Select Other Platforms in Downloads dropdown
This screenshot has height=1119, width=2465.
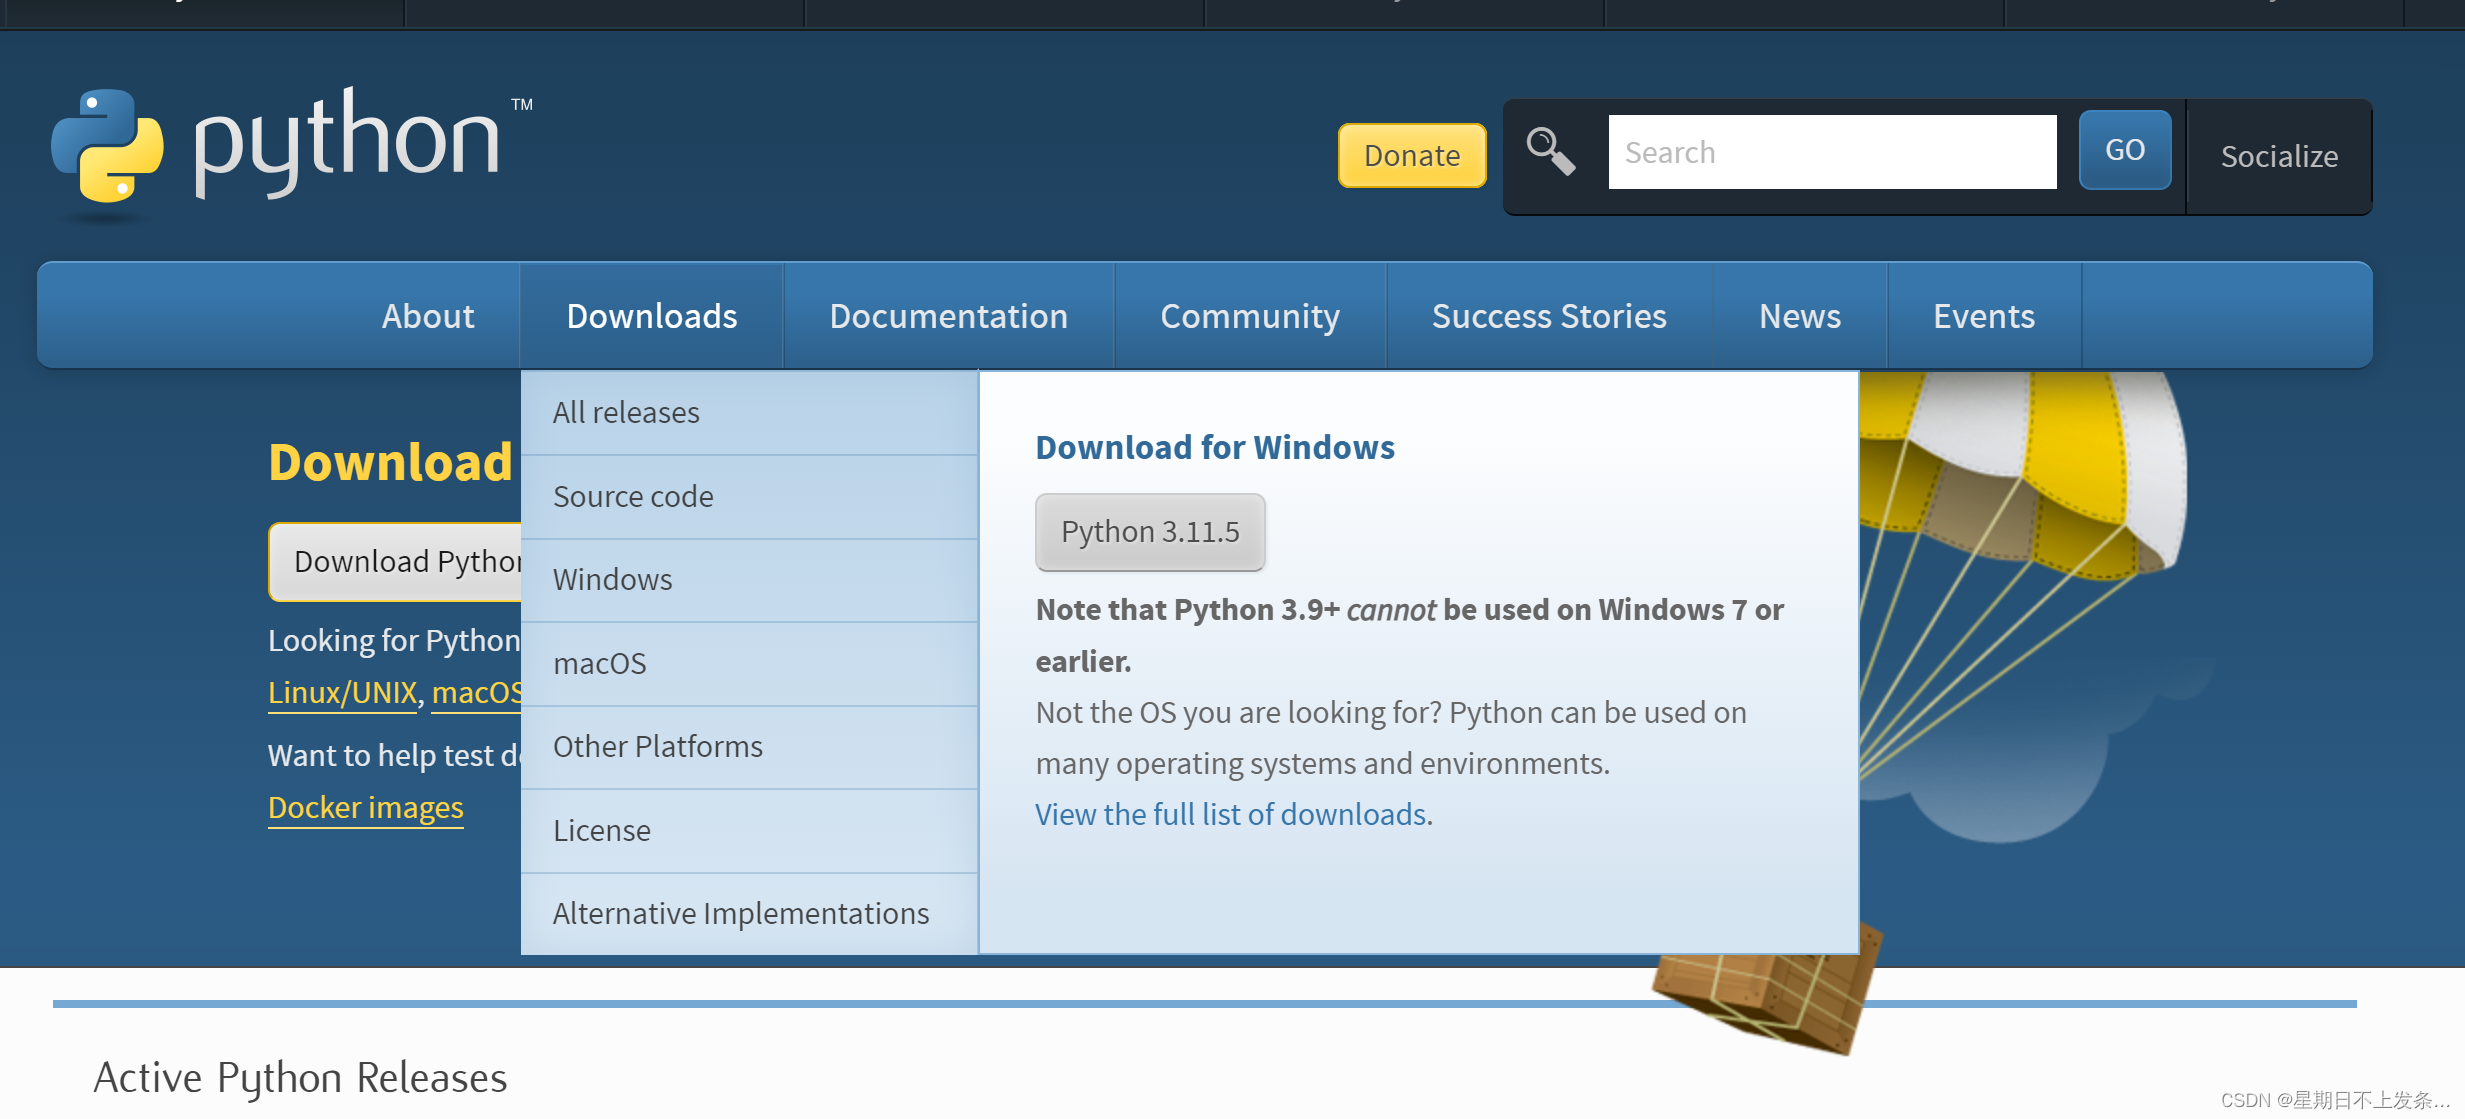pos(749,747)
